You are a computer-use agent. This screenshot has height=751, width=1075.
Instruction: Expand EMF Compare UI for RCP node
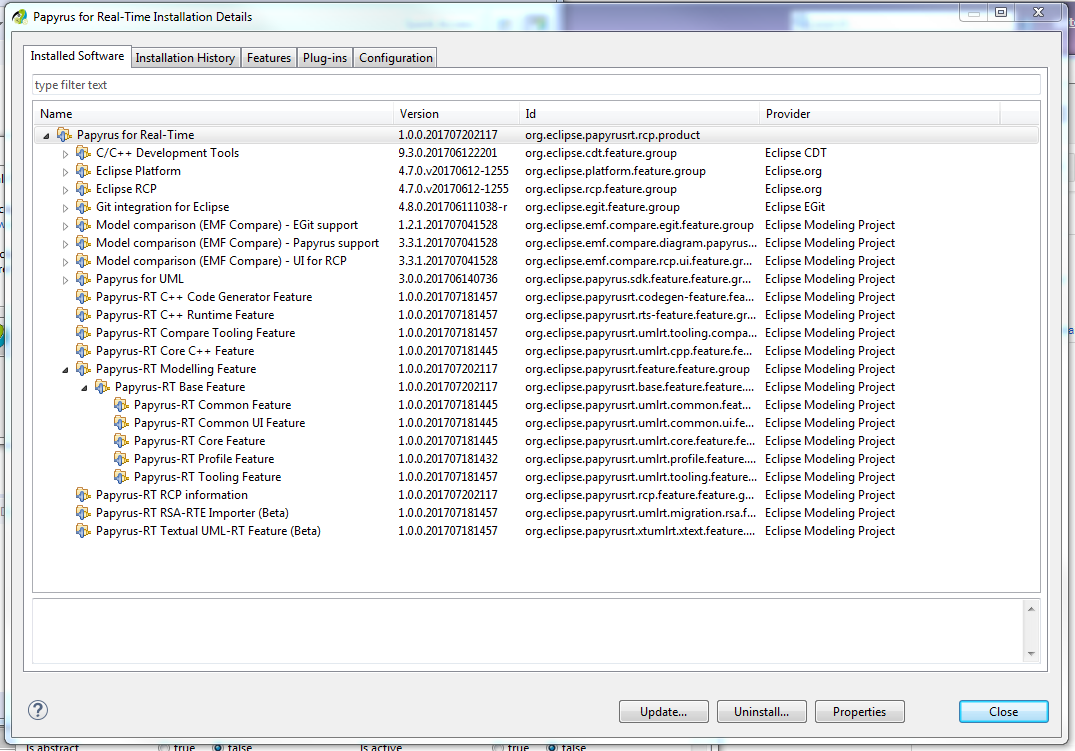tap(65, 262)
